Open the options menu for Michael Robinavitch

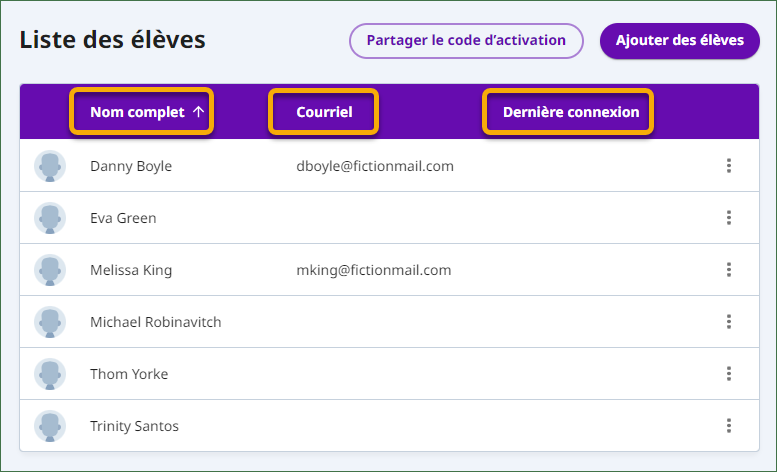click(728, 321)
